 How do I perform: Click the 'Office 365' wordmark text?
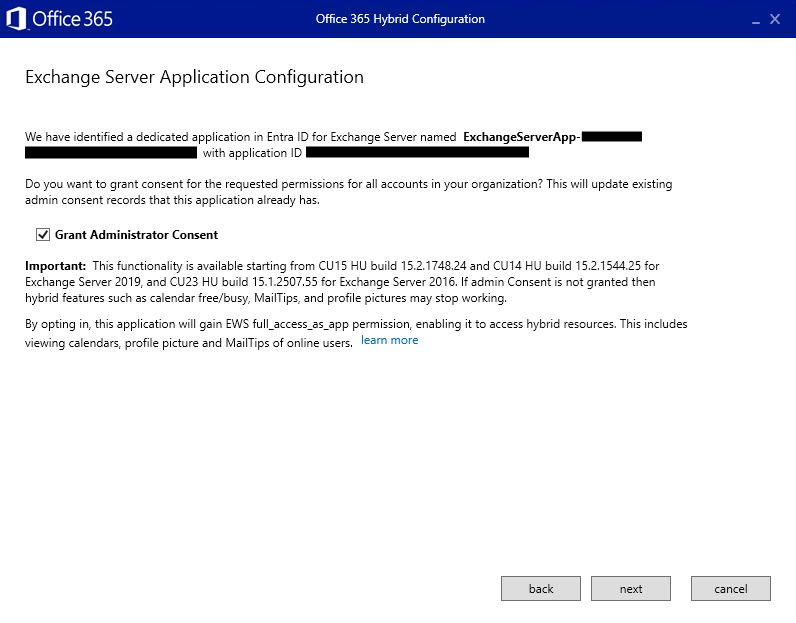72,19
